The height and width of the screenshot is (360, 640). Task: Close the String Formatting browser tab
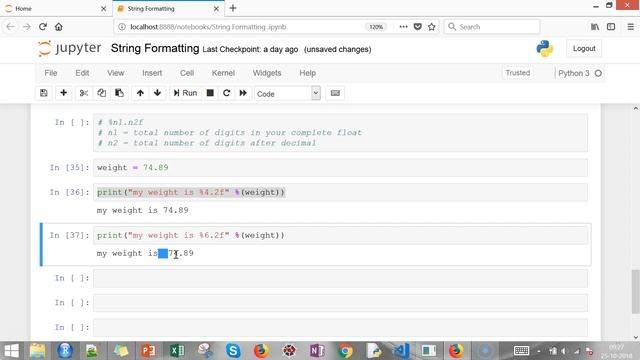point(216,9)
